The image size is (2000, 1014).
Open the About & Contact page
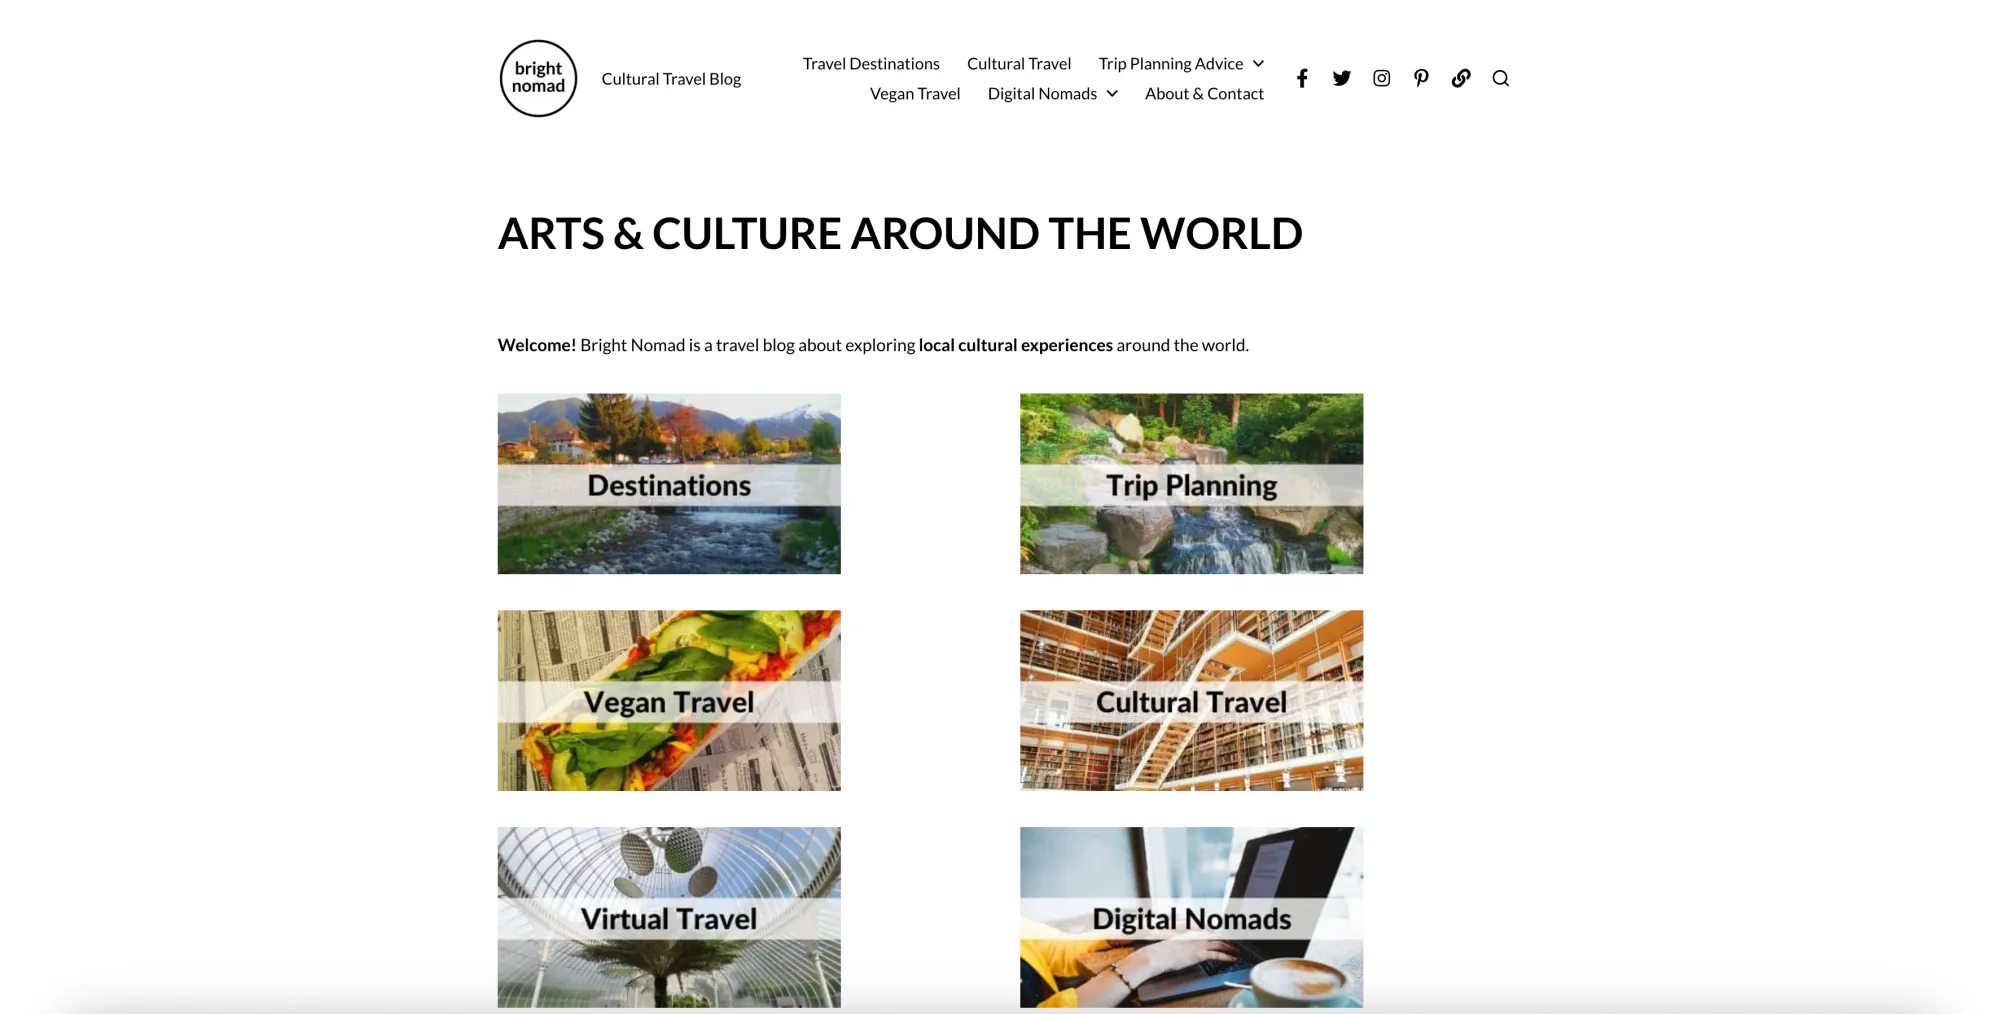(1204, 93)
